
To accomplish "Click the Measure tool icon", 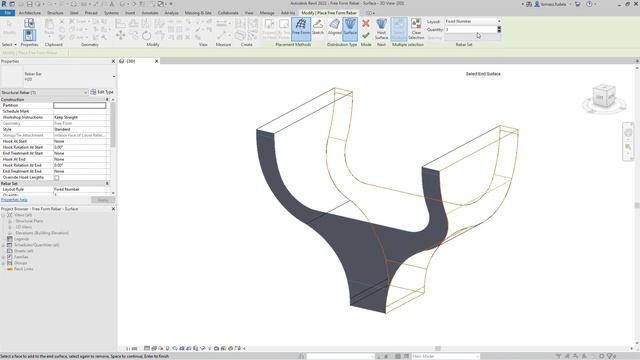I will click(222, 36).
